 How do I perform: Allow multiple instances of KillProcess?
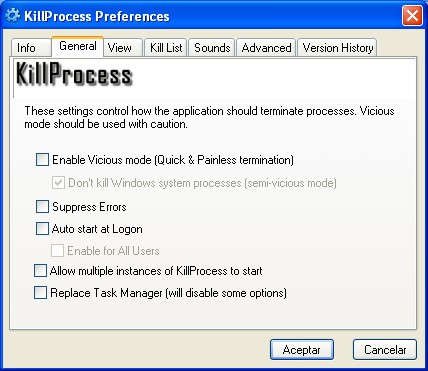click(40, 271)
